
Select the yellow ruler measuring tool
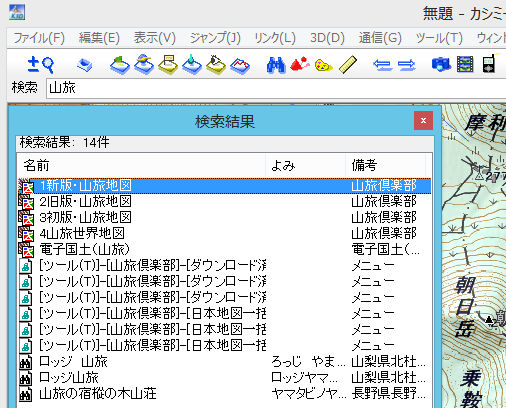pos(348,65)
